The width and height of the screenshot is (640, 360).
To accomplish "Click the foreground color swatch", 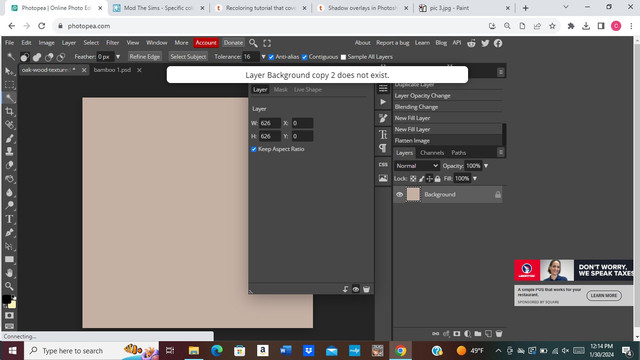I will point(7,299).
